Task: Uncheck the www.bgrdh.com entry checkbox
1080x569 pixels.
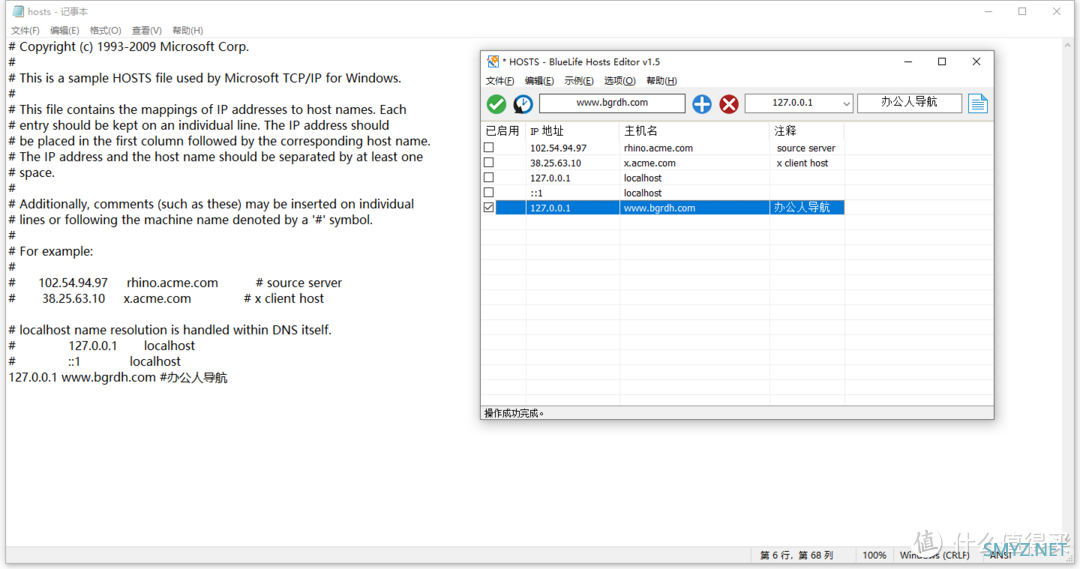Action: (489, 208)
